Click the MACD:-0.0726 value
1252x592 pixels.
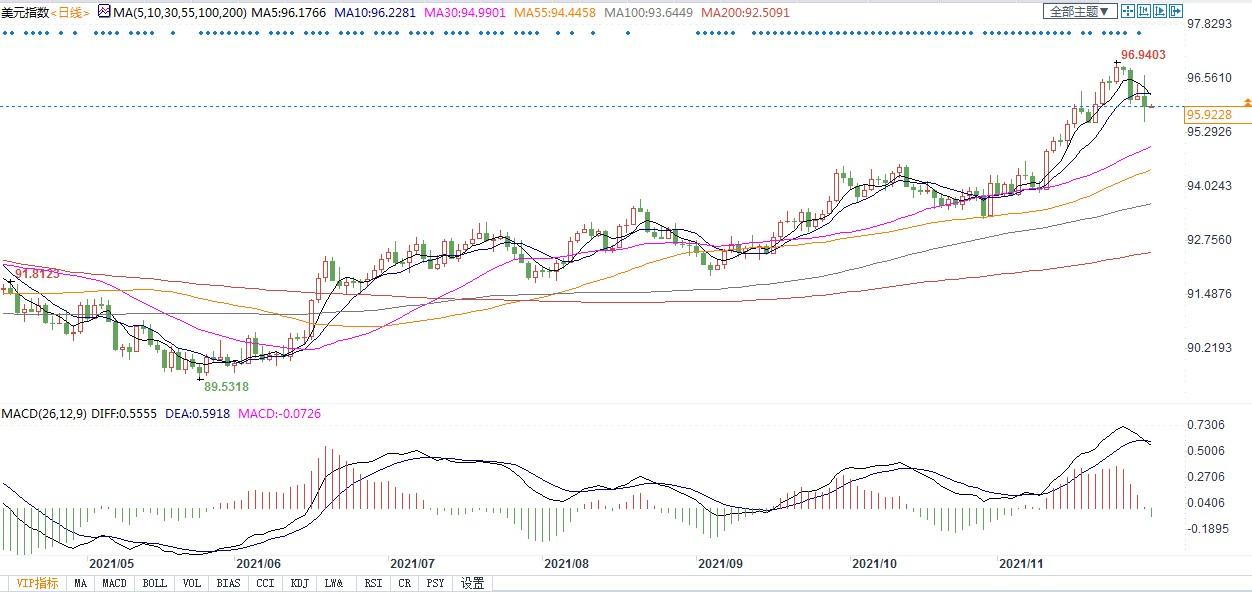tap(282, 413)
